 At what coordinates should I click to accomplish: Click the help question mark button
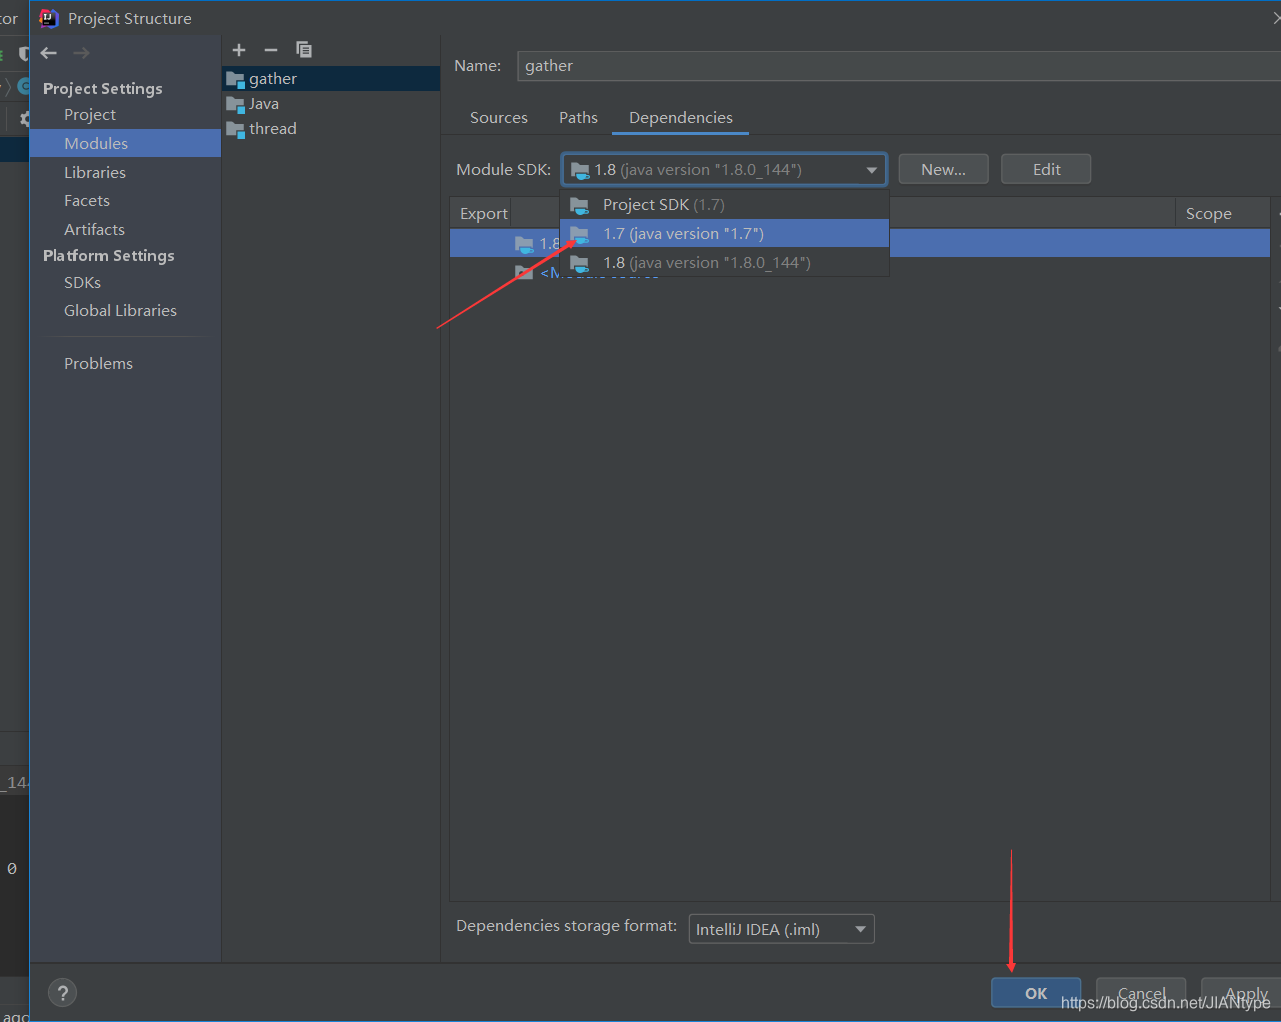tap(62, 993)
